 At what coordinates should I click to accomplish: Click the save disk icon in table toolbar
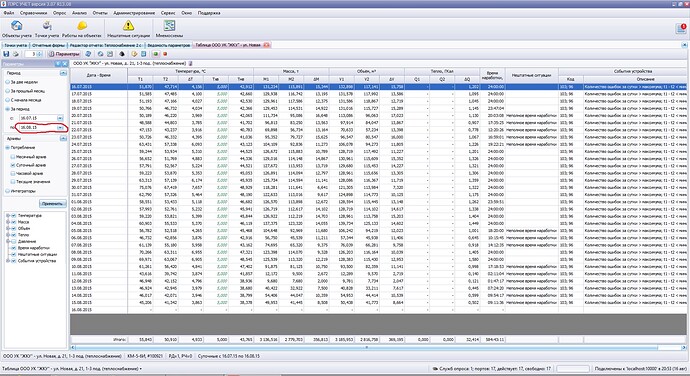tap(6, 54)
